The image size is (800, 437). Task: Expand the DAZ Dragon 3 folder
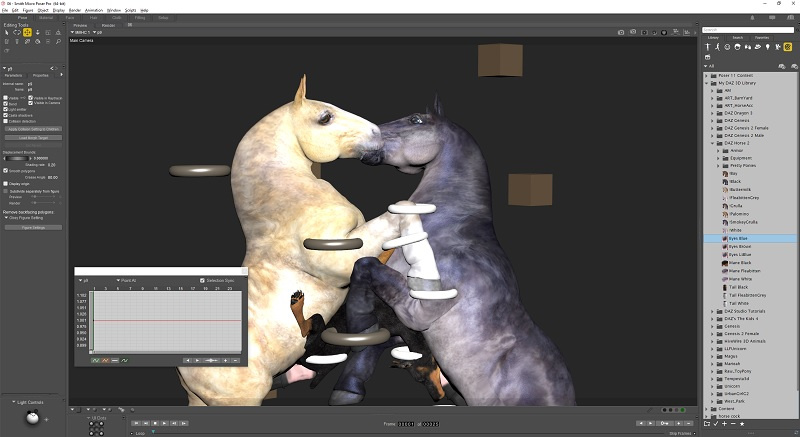713,113
